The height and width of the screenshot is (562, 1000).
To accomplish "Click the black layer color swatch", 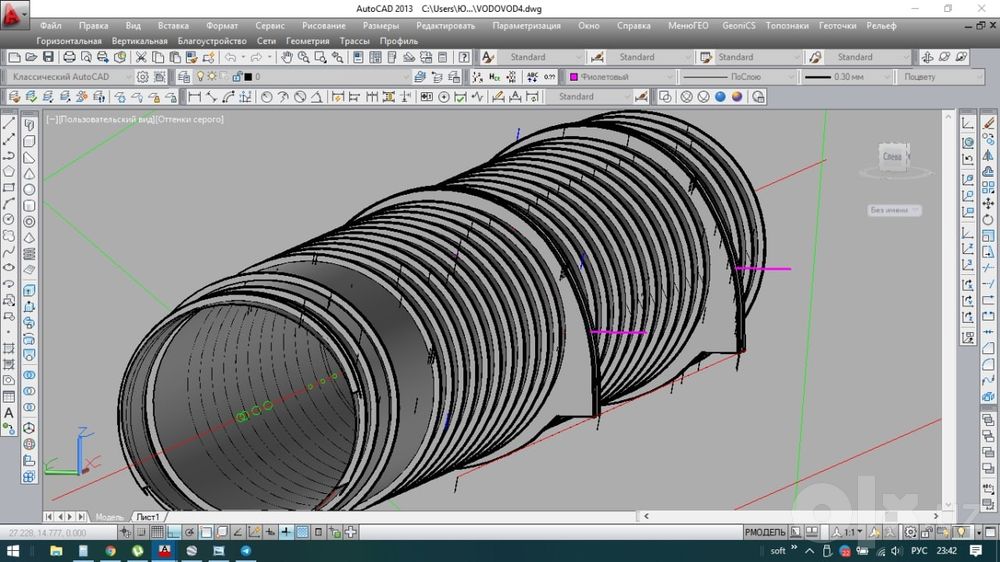I will pos(248,77).
